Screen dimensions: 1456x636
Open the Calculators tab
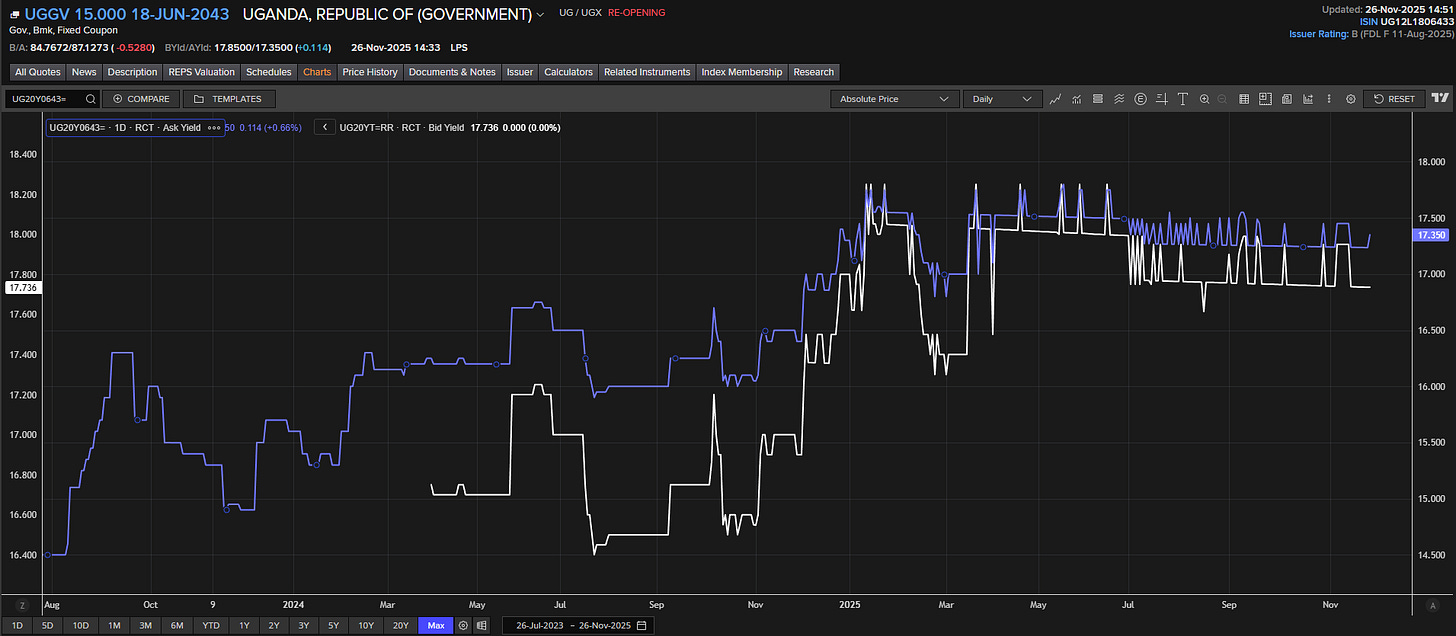(x=569, y=72)
